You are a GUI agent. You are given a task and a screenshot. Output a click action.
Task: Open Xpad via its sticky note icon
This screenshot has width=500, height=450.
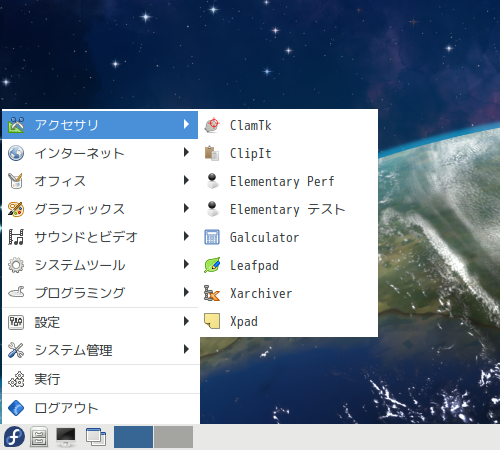coord(212,321)
